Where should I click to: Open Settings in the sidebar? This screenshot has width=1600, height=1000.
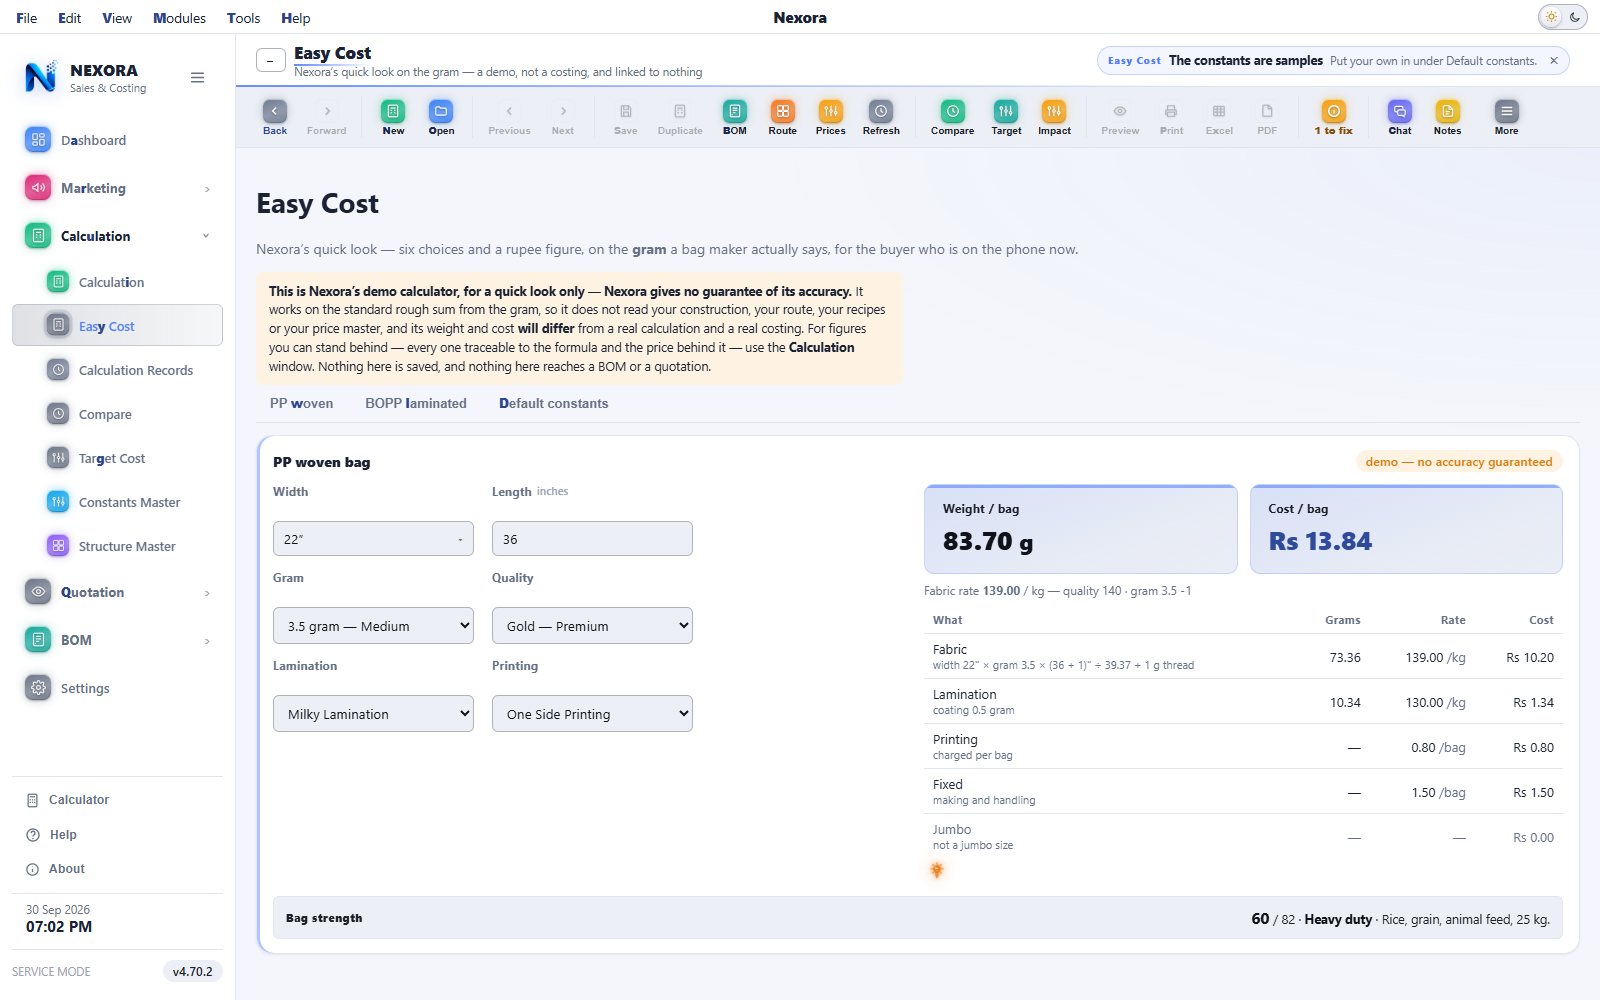pos(117,688)
